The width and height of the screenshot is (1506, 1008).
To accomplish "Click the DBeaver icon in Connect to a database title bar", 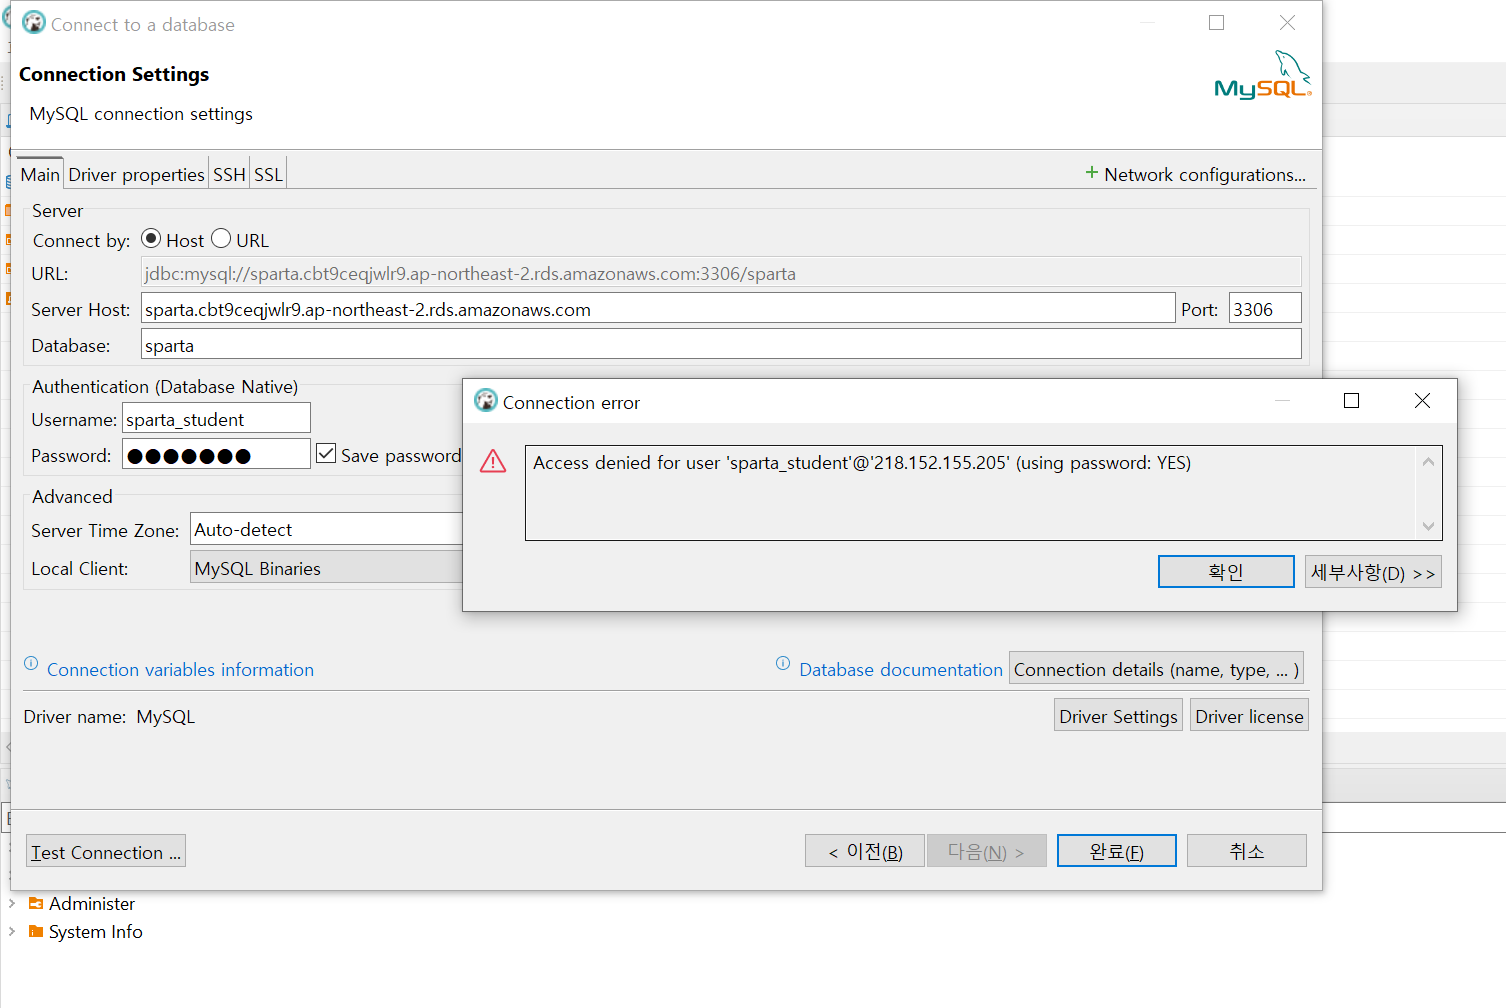I will (34, 23).
